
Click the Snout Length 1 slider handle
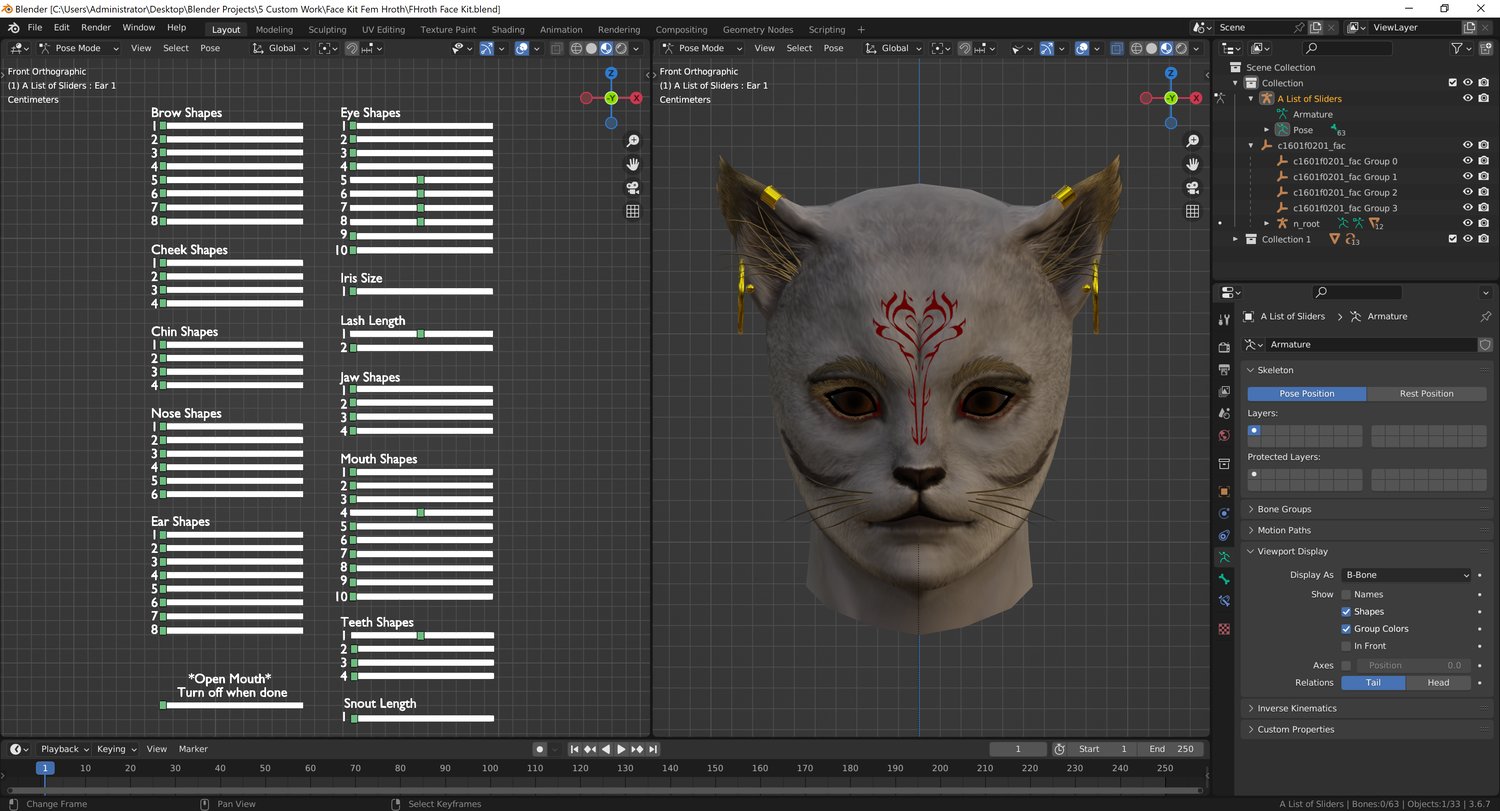coord(354,718)
